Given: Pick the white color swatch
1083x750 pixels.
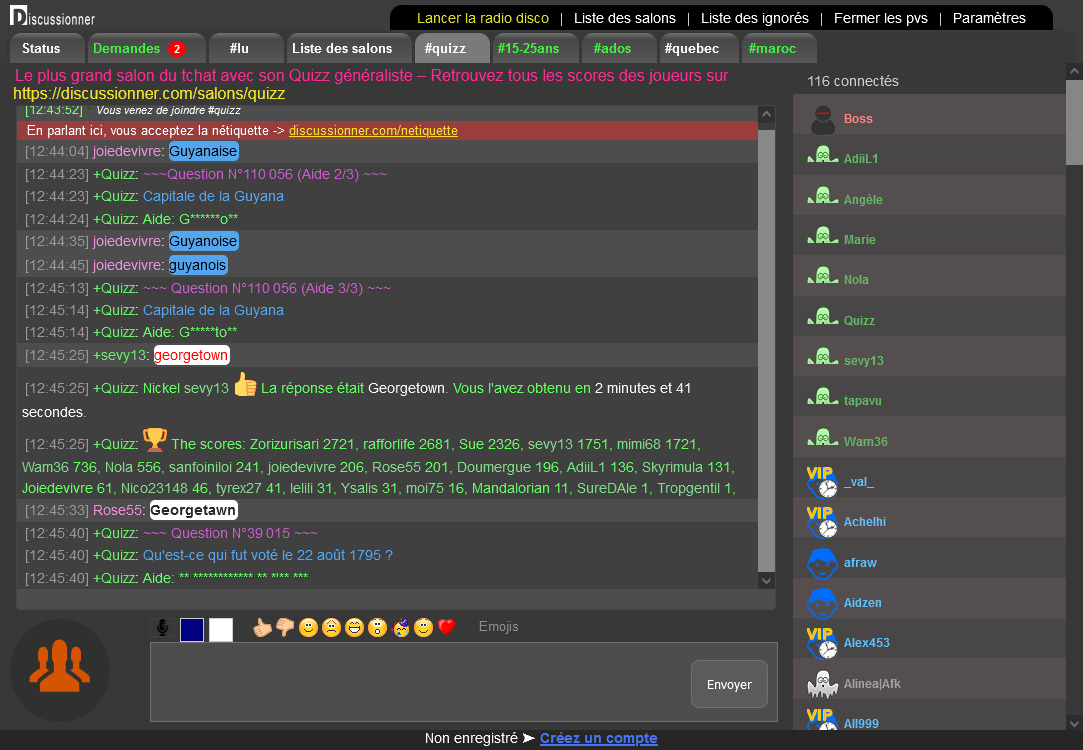Looking at the screenshot, I should (221, 629).
